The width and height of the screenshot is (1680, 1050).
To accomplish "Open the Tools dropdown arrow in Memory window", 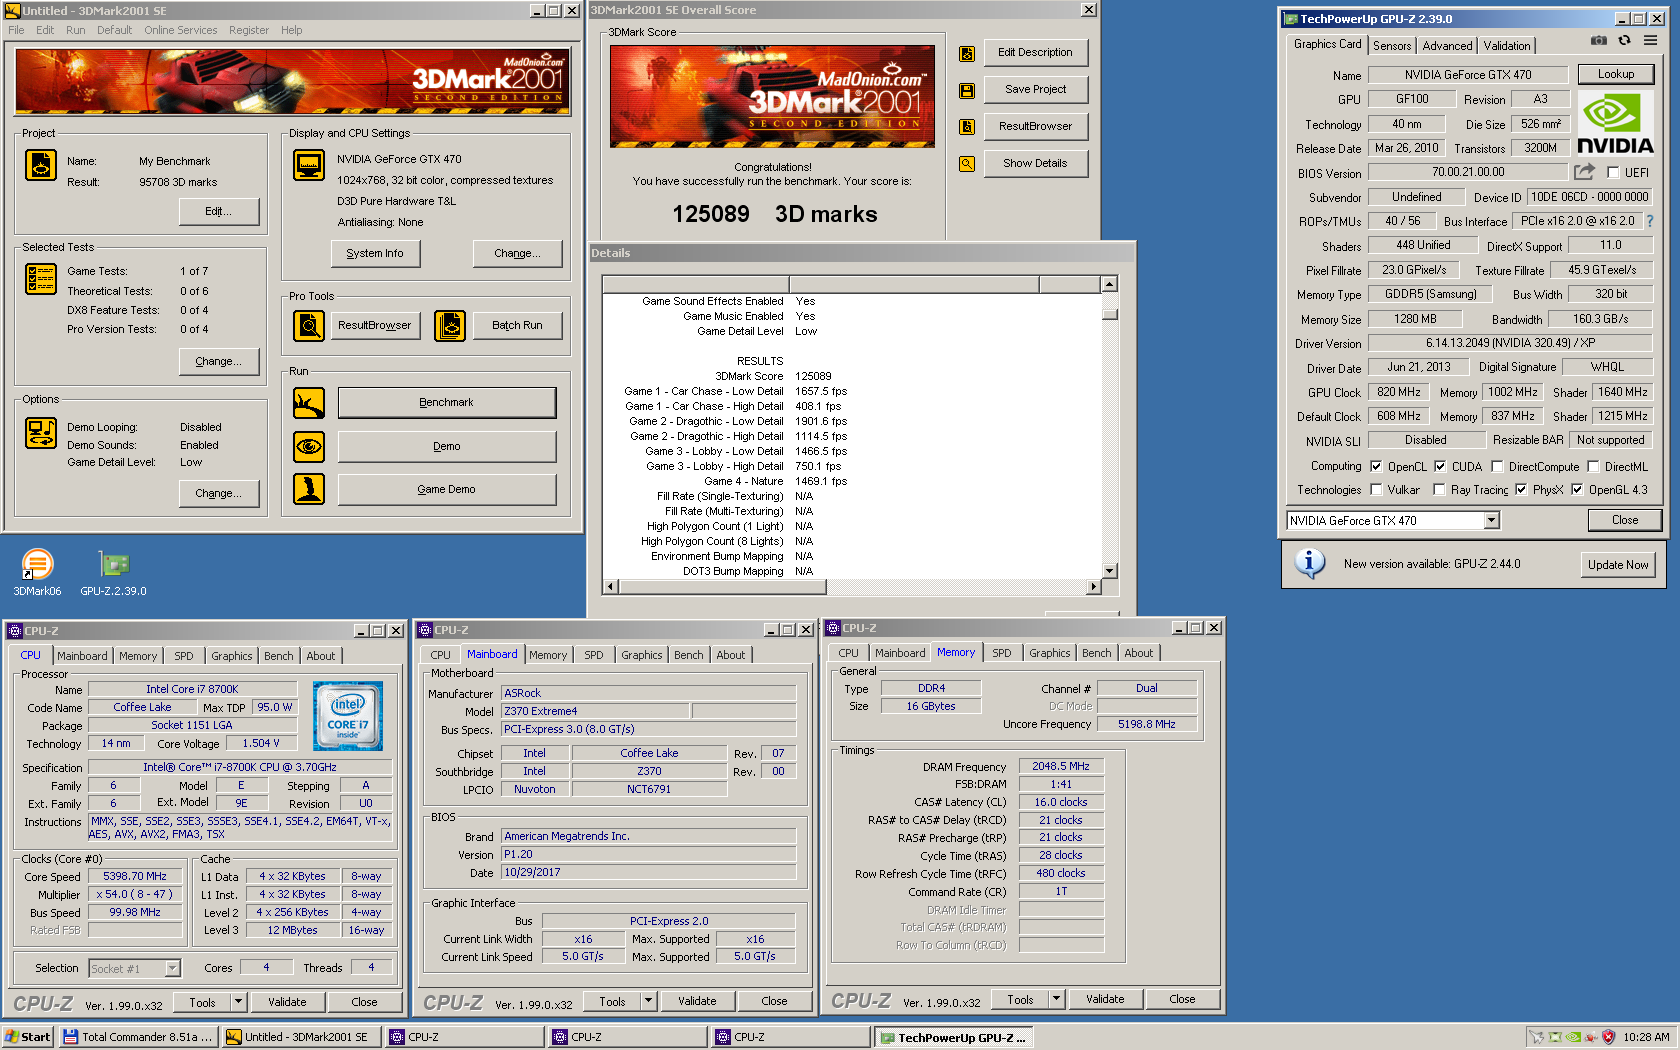I will [x=1056, y=999].
